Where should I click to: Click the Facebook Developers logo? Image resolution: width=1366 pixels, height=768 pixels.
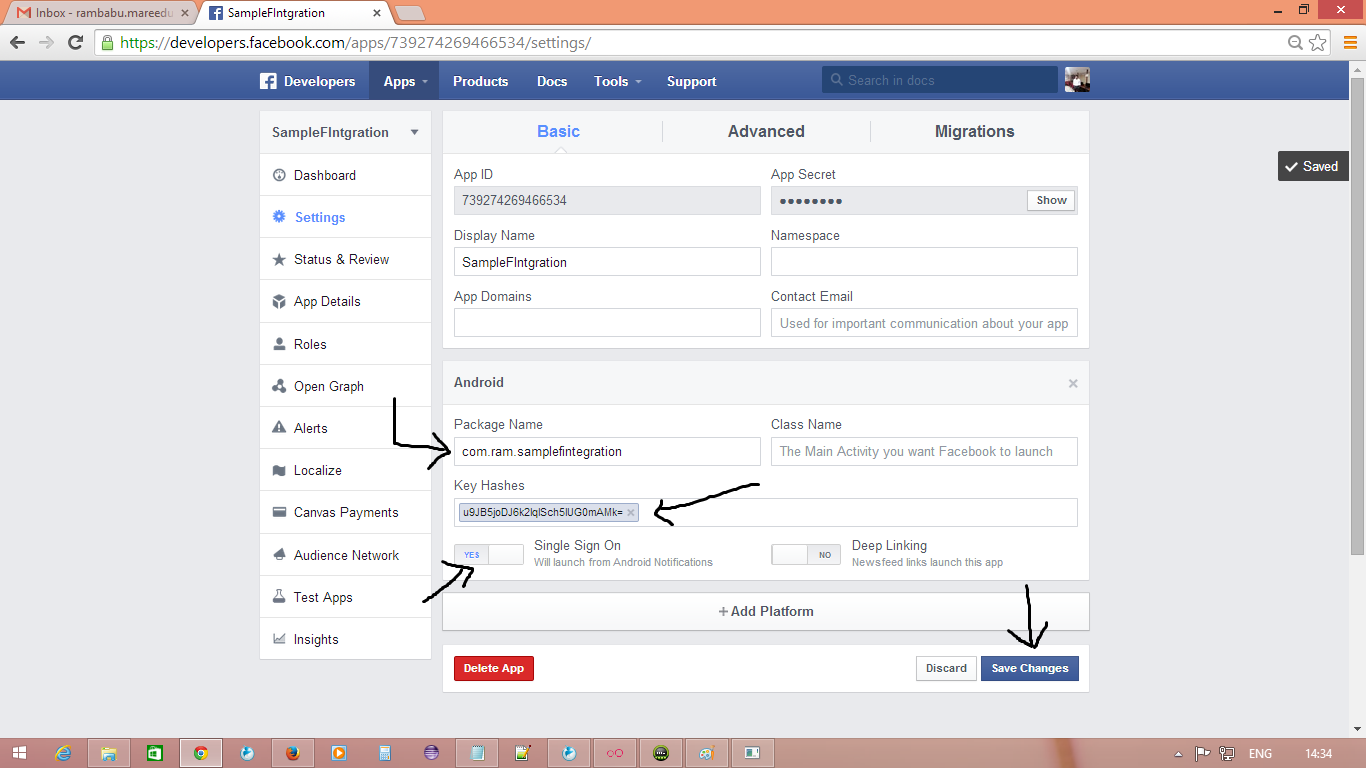[x=307, y=81]
